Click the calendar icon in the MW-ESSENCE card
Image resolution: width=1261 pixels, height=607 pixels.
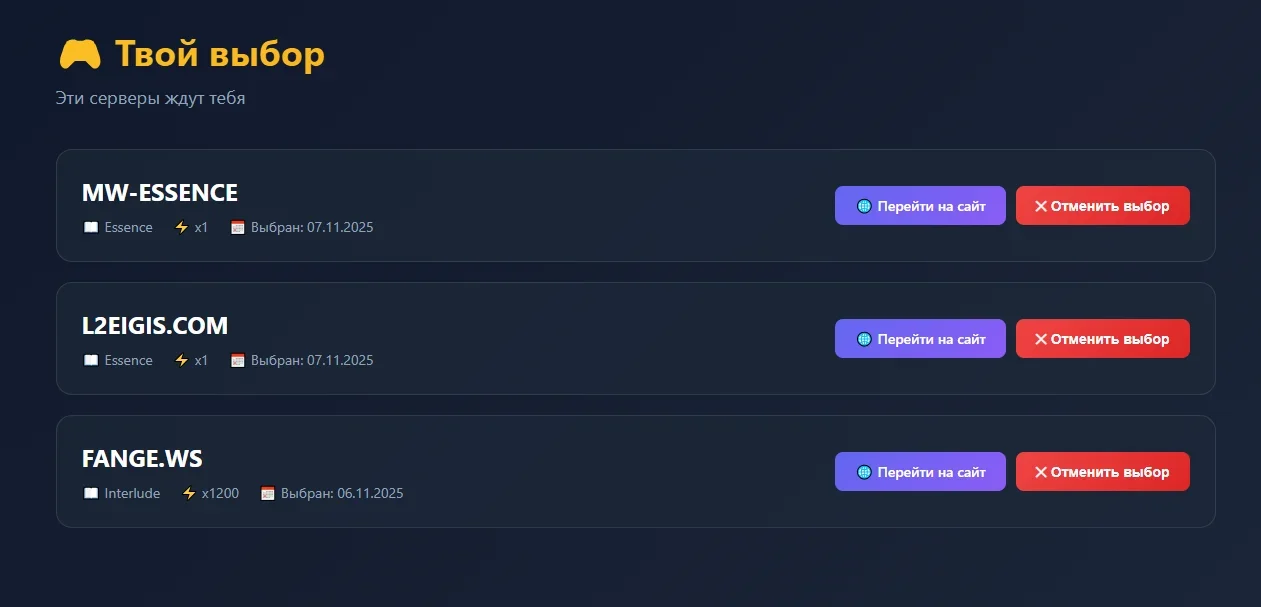point(238,227)
